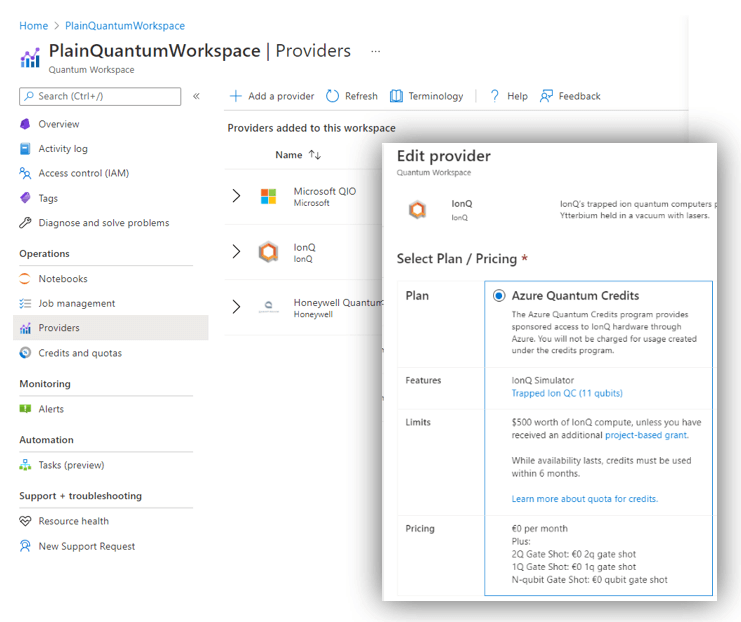Click the Resource health heart icon
This screenshot has height=622, width=741.
pos(25,521)
